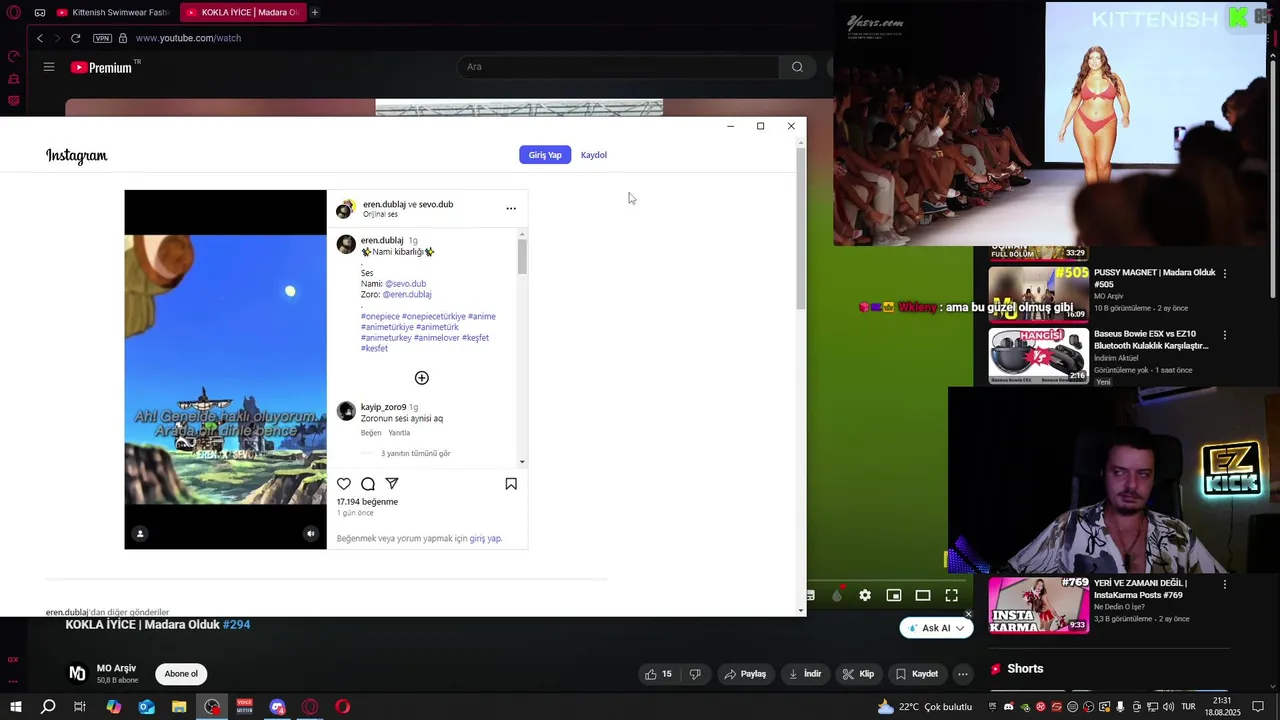Switch to the Kittenish Swimwear tab
1280x720 pixels.
coord(112,12)
